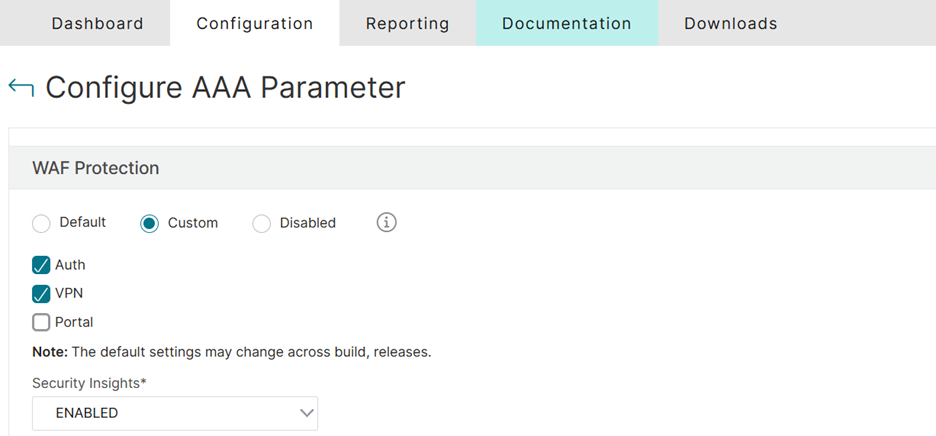Screen dimensions: 936x436
Task: Click the Configure AAA Parameter page title
Action: (225, 87)
